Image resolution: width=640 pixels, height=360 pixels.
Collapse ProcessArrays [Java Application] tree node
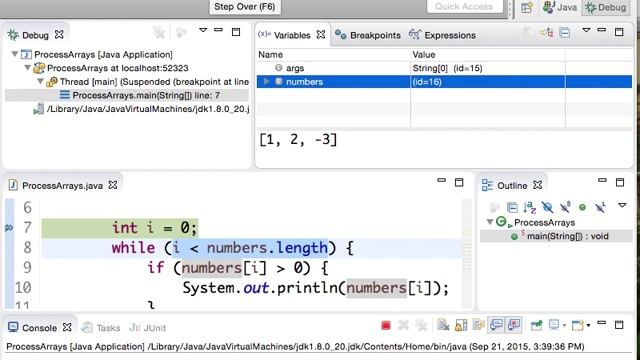coord(15,54)
